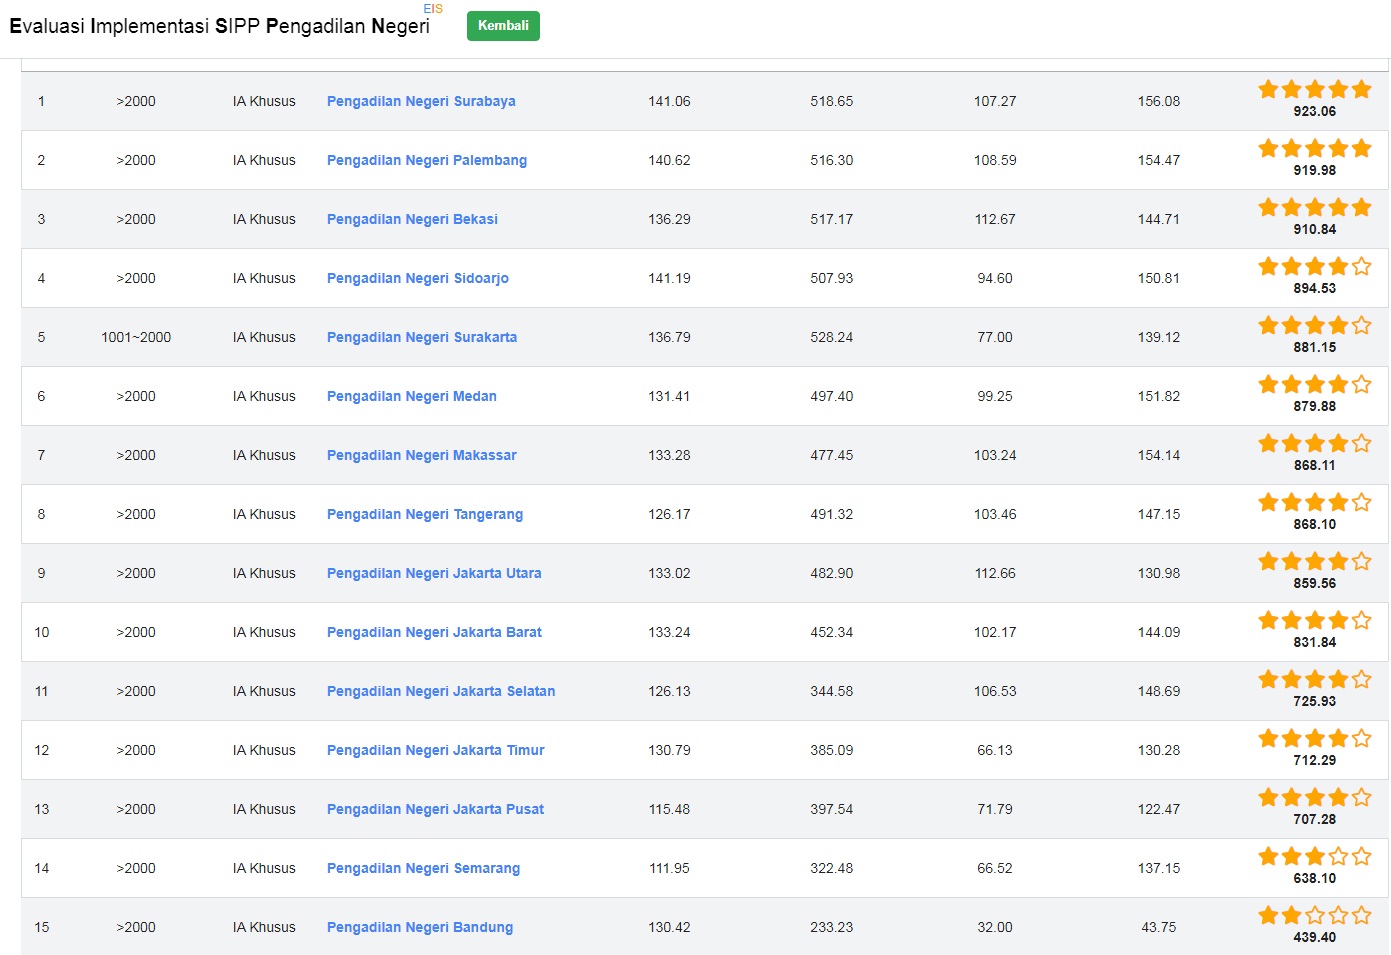The height and width of the screenshot is (955, 1391).
Task: Open Pengadilan Negeri Sidoarjo details
Action: point(417,278)
